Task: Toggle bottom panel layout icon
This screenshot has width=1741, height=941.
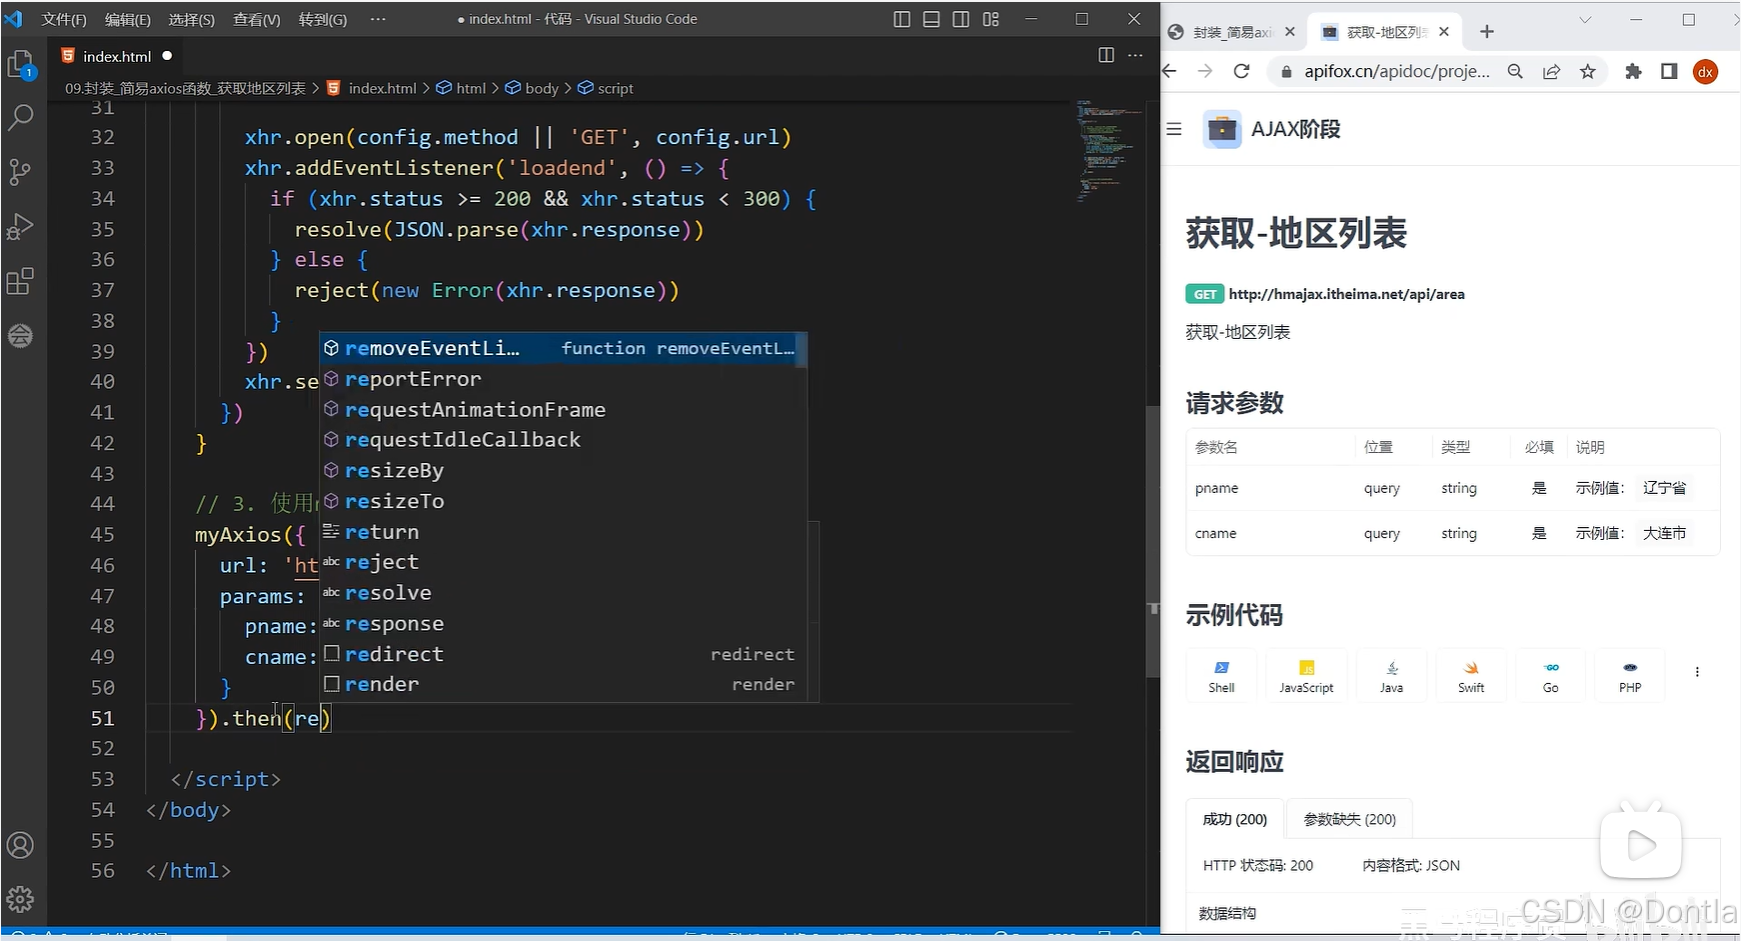Action: click(931, 19)
